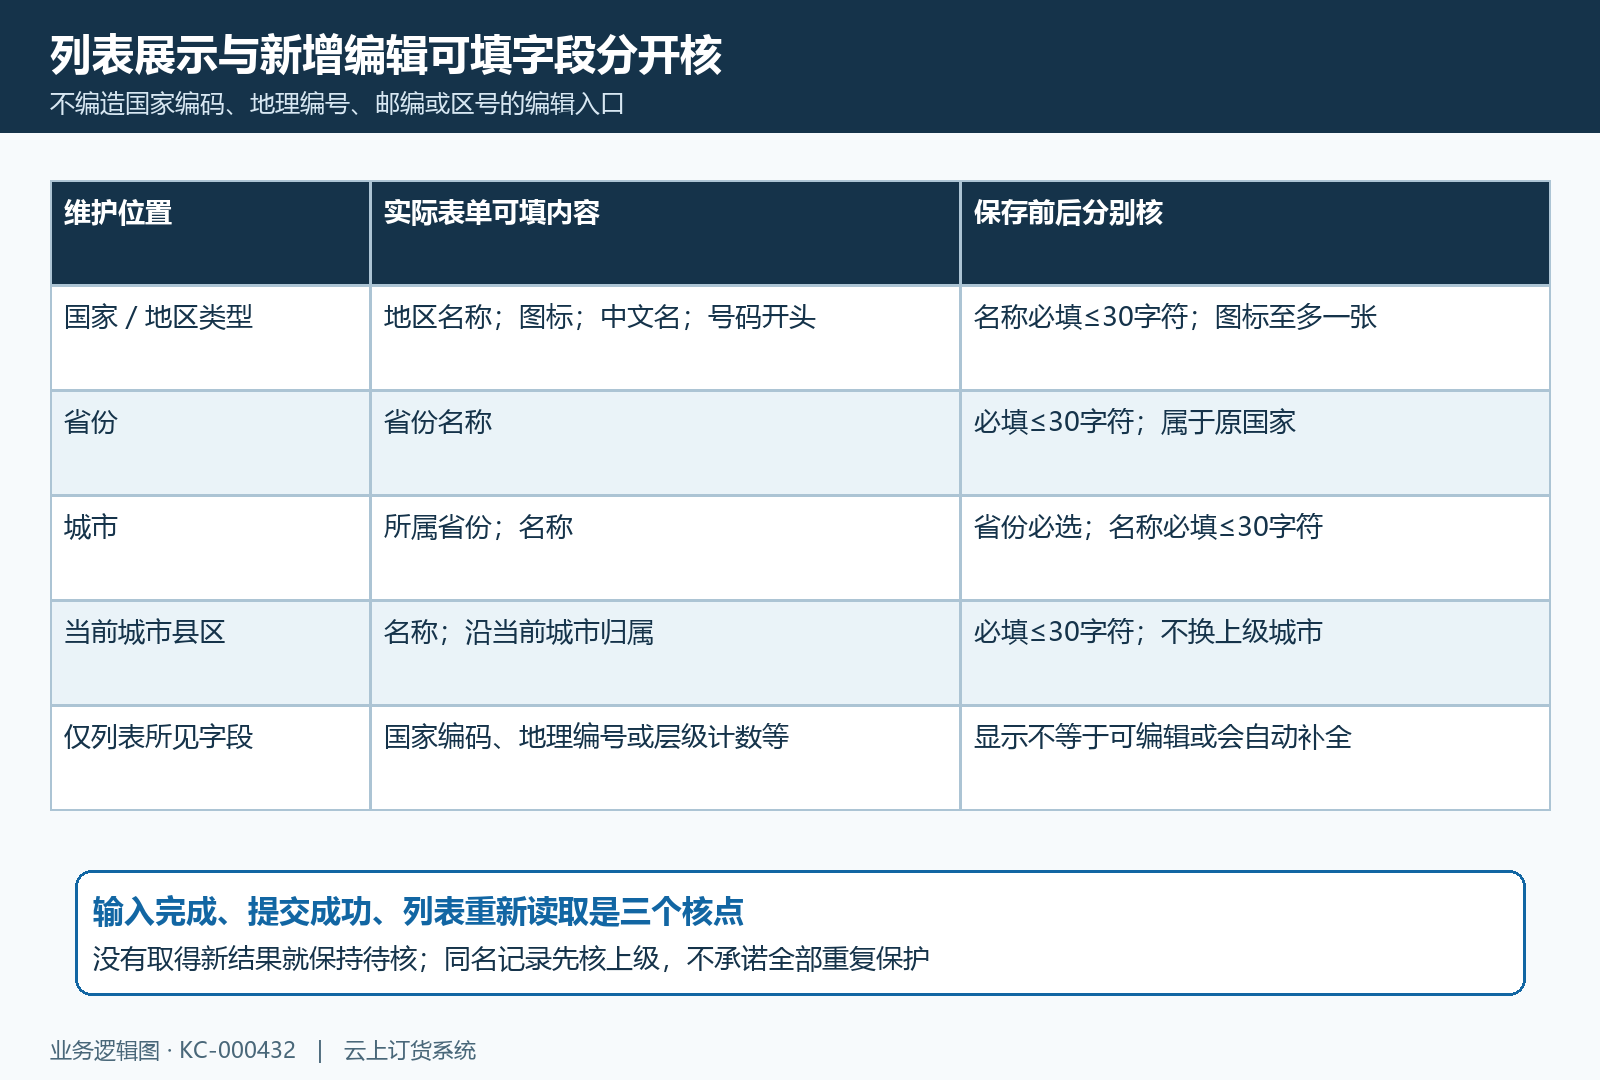Click the 保存前后分别核 column header
1600x1080 pixels.
pos(1255,233)
